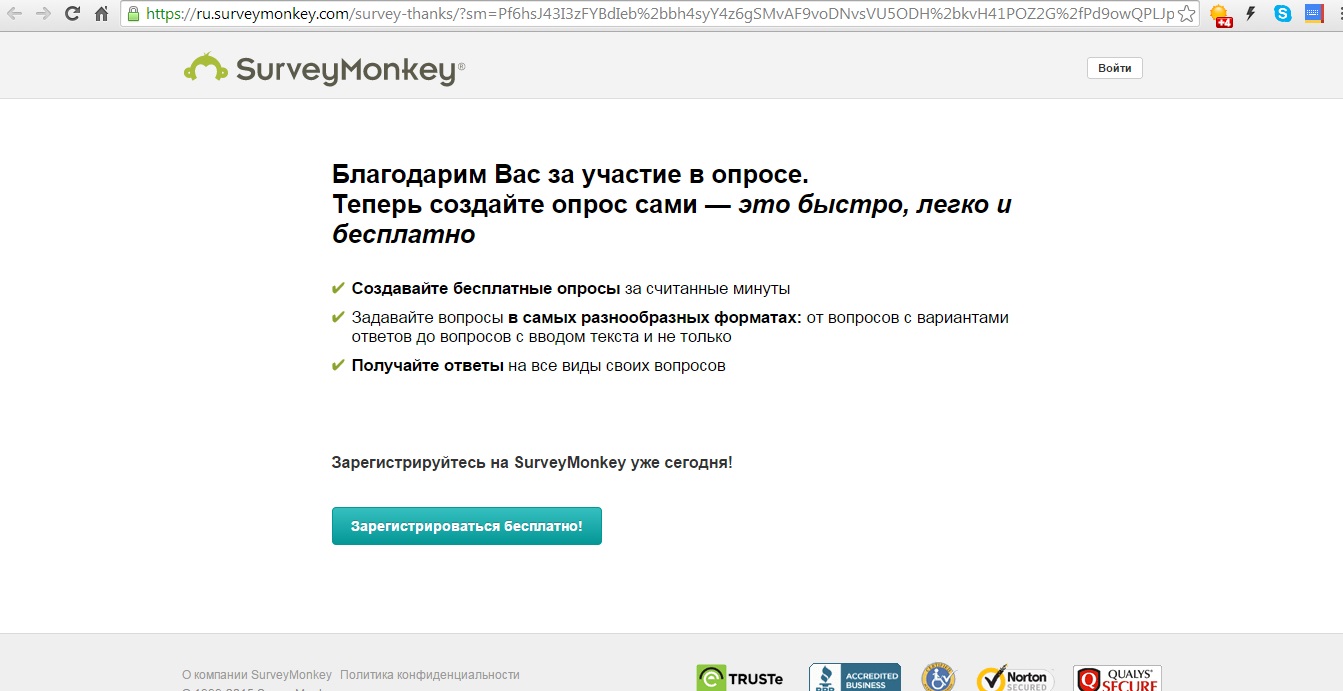
Task: Click the green padlock security icon
Action: point(133,14)
